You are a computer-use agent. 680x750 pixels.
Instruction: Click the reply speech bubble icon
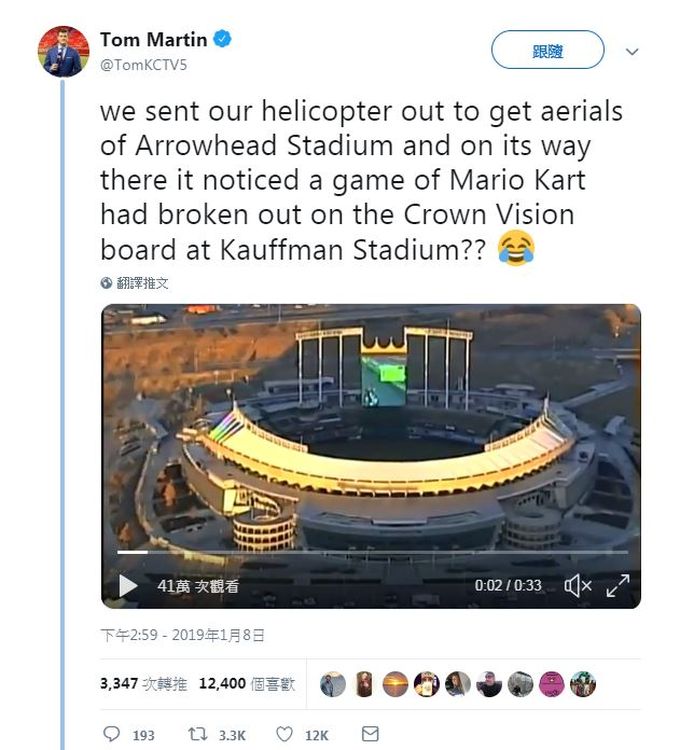[x=111, y=734]
